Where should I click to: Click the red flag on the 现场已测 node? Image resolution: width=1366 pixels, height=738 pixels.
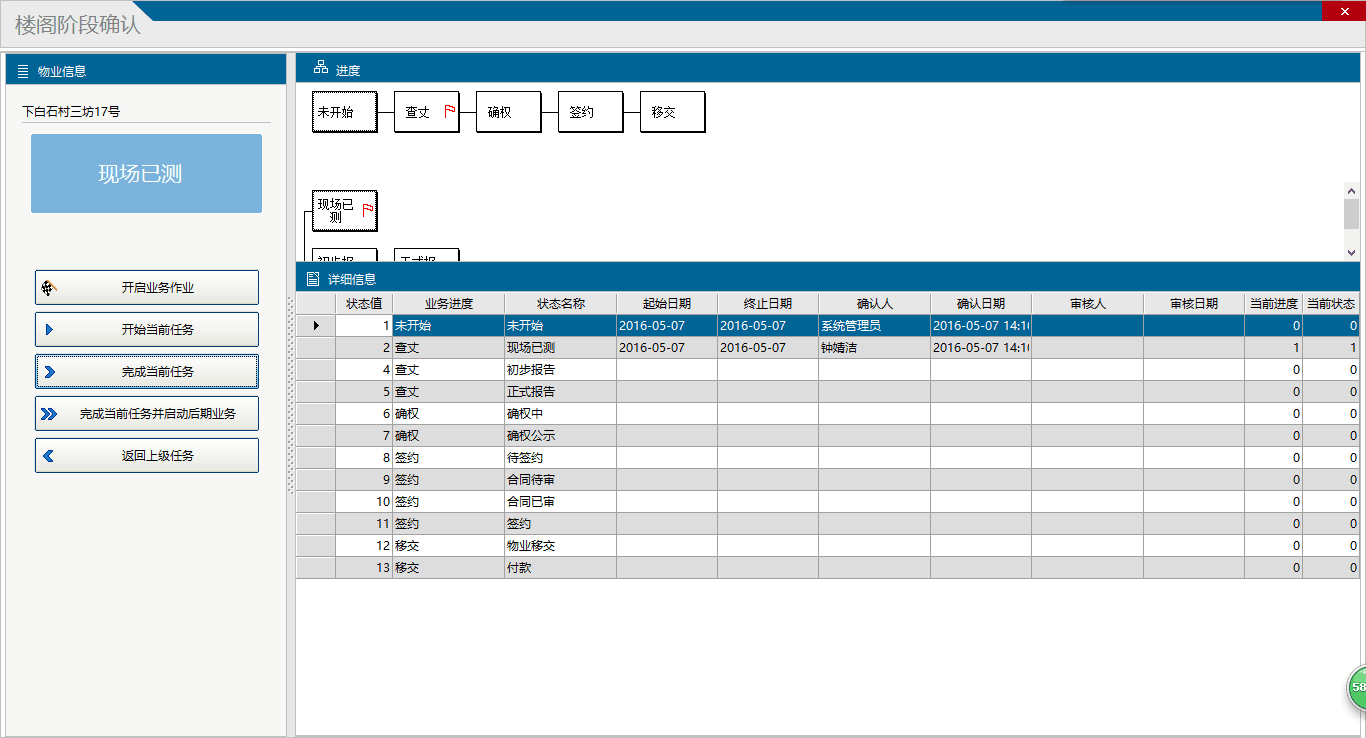tap(367, 209)
